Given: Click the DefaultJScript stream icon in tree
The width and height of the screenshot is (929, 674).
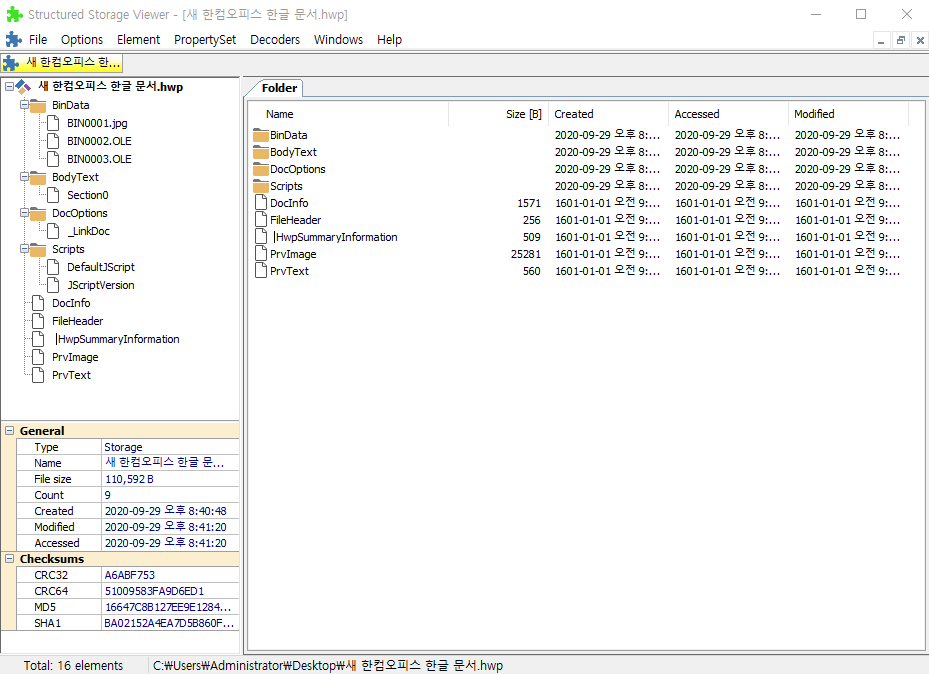Looking at the screenshot, I should point(53,267).
